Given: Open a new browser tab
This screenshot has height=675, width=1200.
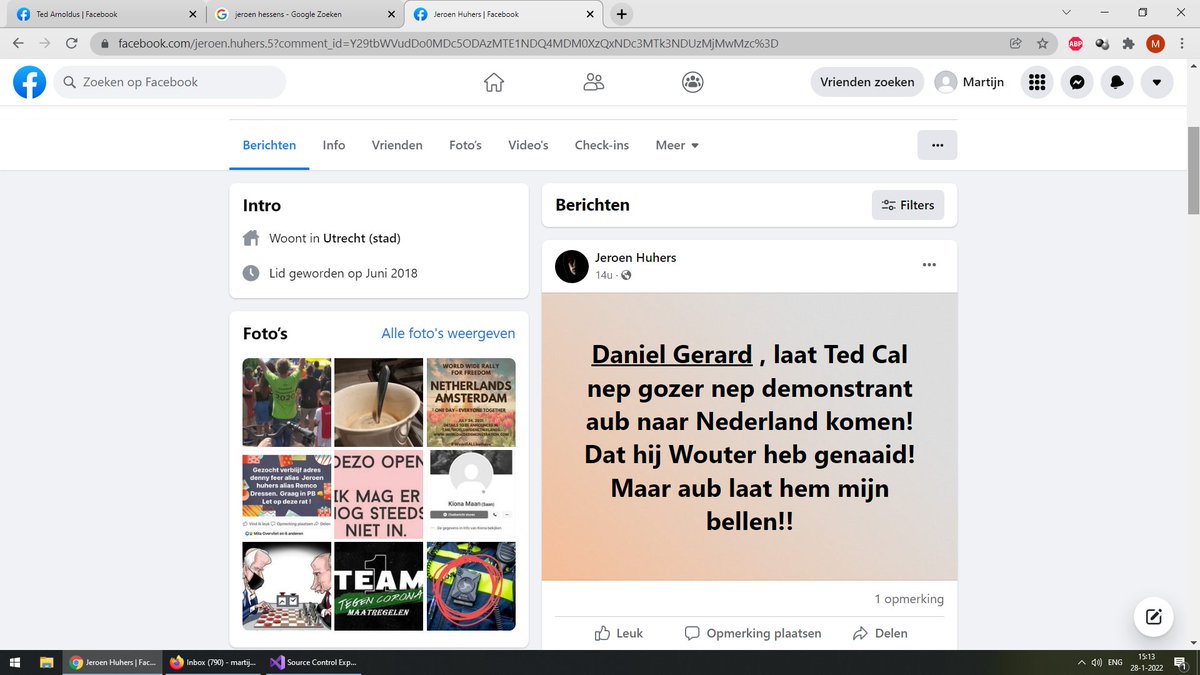Looking at the screenshot, I should [x=621, y=14].
